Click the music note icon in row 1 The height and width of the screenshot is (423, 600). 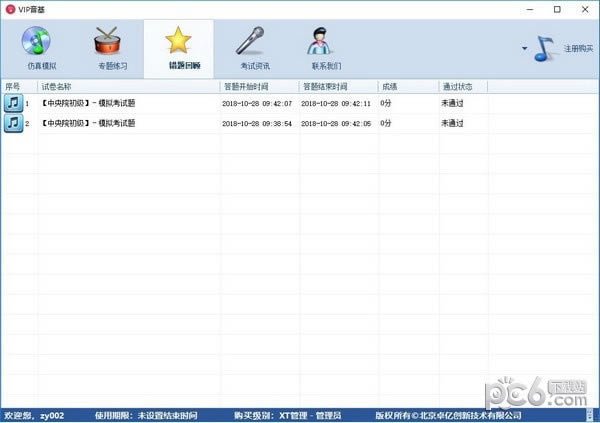coord(14,103)
